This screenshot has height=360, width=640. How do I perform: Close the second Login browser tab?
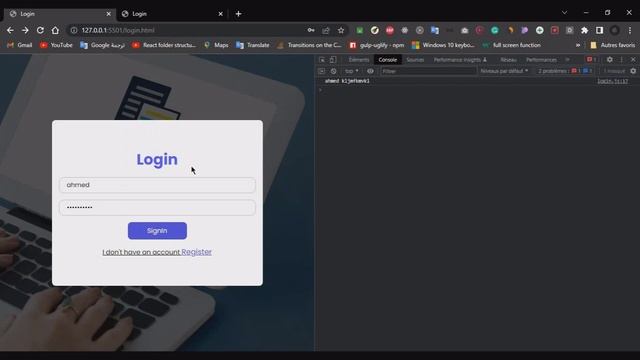coord(220,14)
